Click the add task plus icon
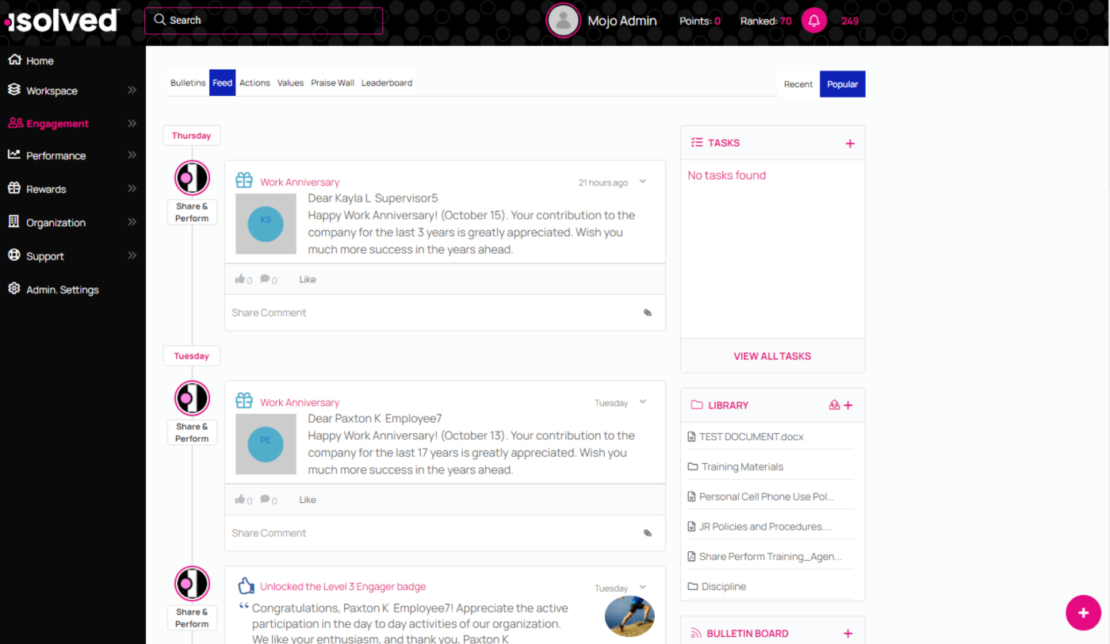Viewport: 1110px width, 644px height. [x=851, y=142]
